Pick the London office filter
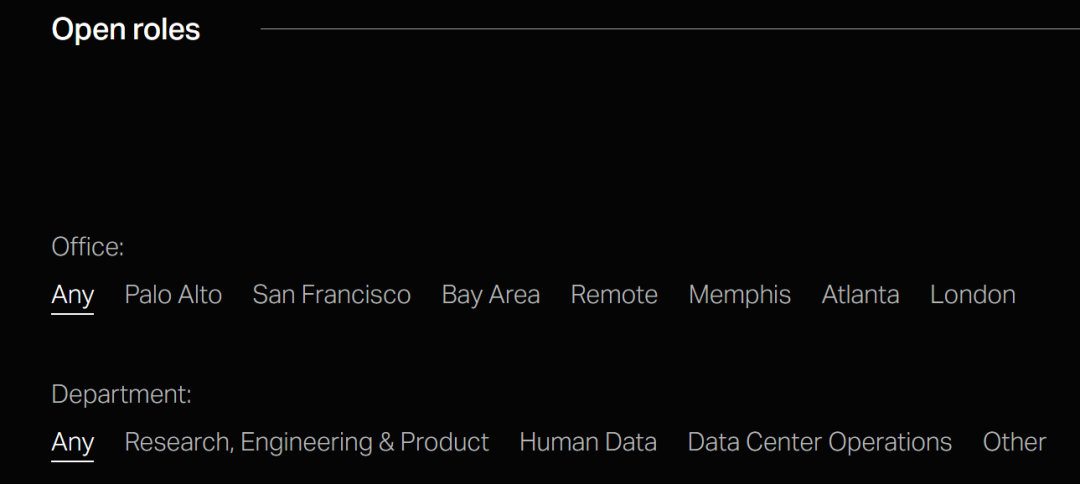 [972, 295]
